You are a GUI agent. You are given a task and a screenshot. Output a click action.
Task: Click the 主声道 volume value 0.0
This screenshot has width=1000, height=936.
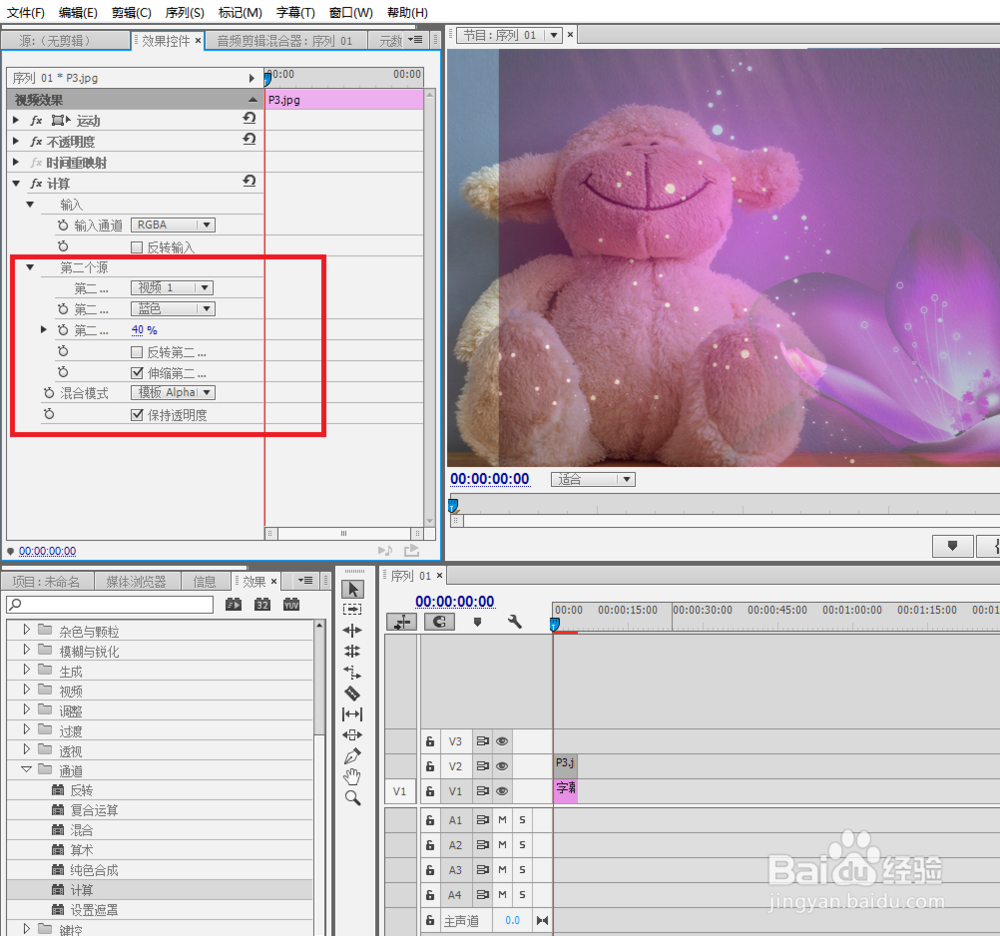(512, 920)
